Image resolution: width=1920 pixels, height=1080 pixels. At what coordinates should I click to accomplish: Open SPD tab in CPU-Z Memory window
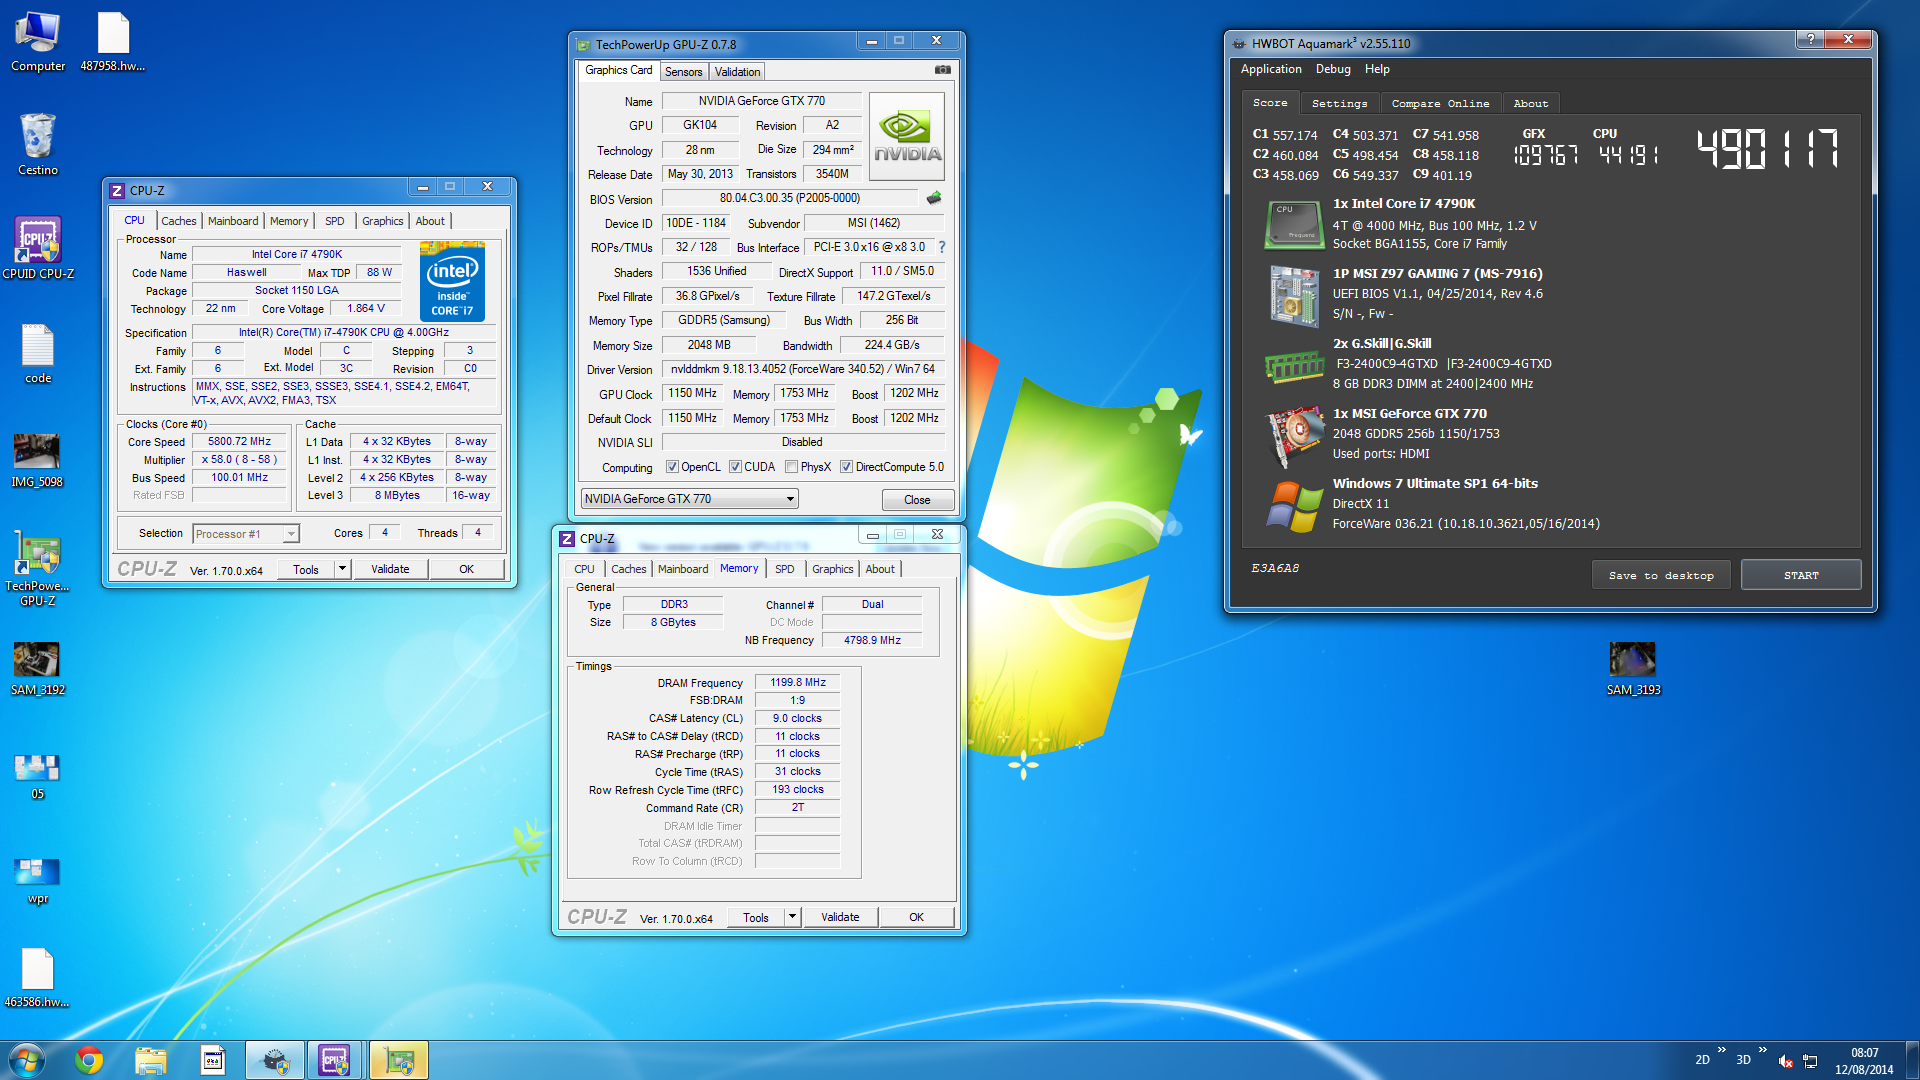click(785, 569)
